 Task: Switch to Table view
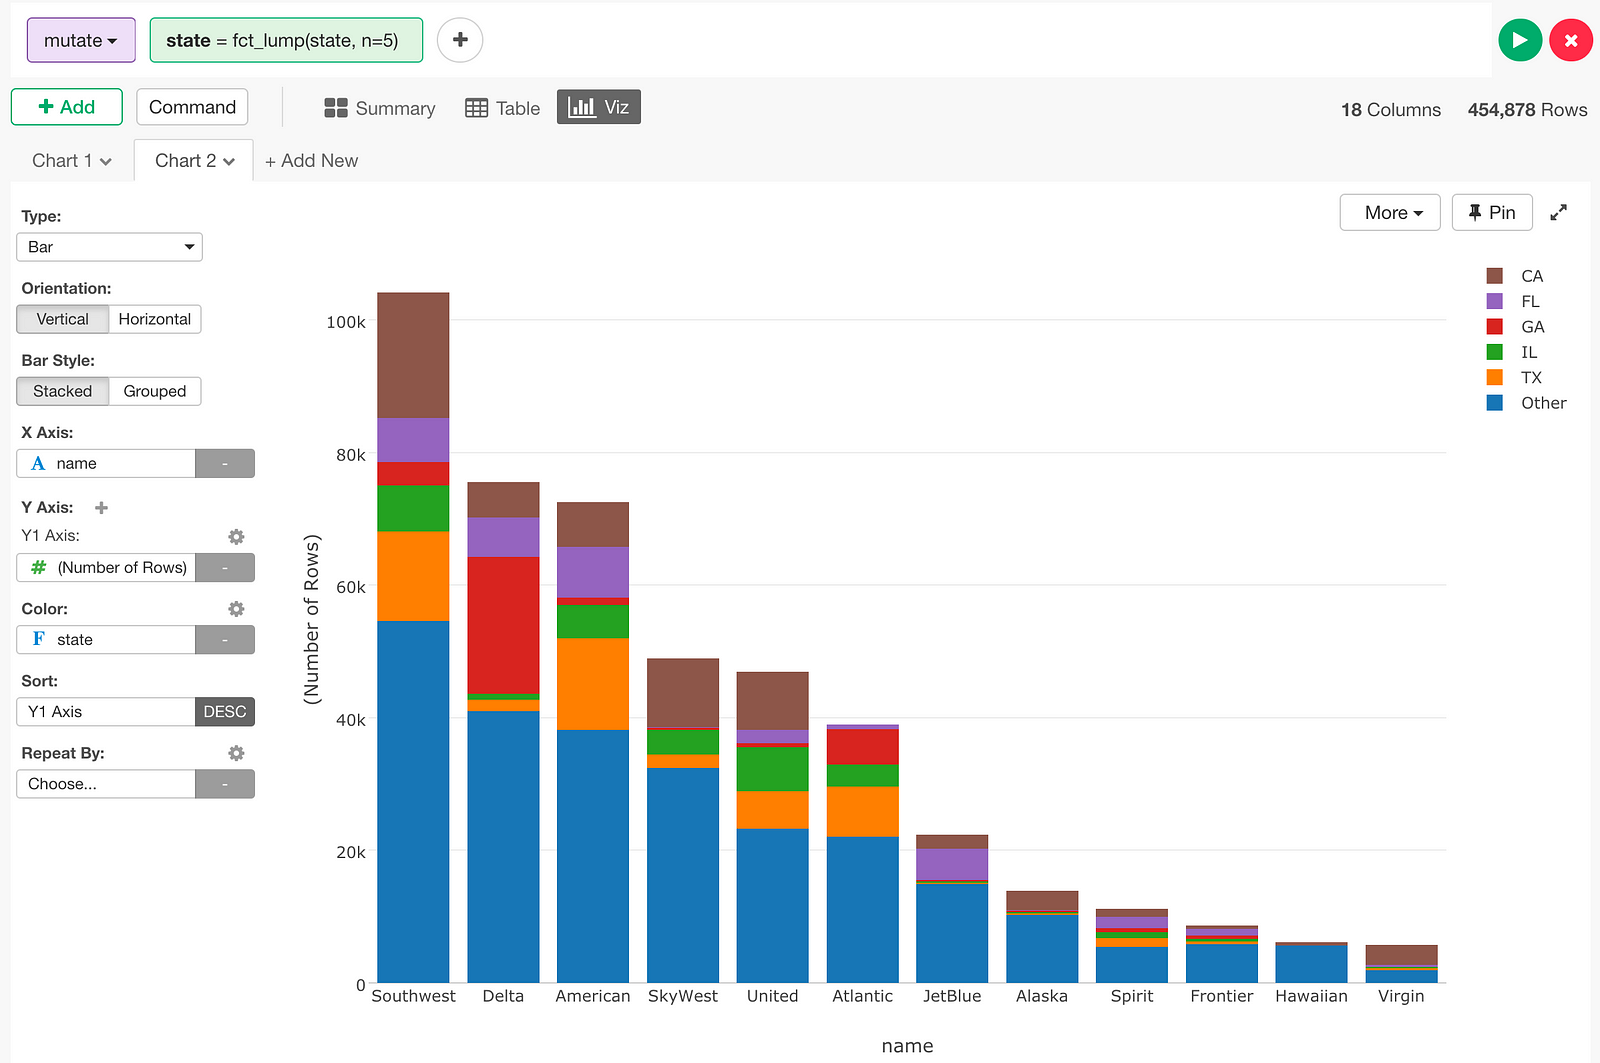(503, 108)
